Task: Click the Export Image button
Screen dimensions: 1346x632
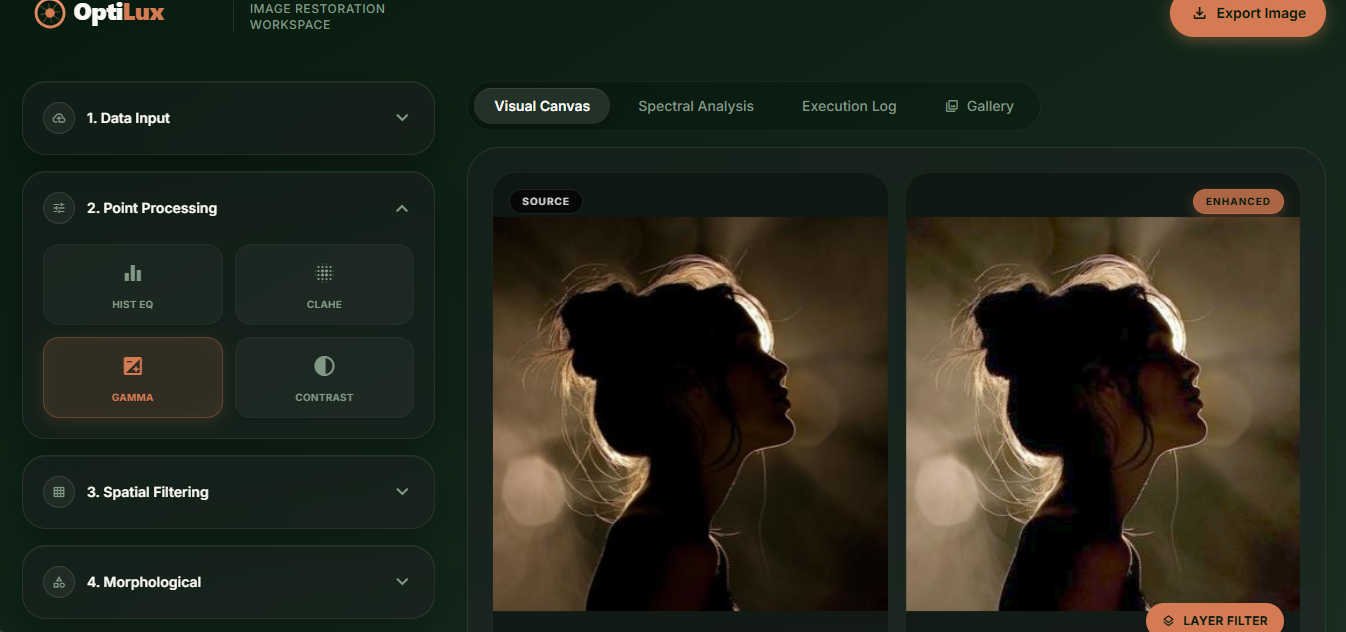Action: pos(1248,14)
